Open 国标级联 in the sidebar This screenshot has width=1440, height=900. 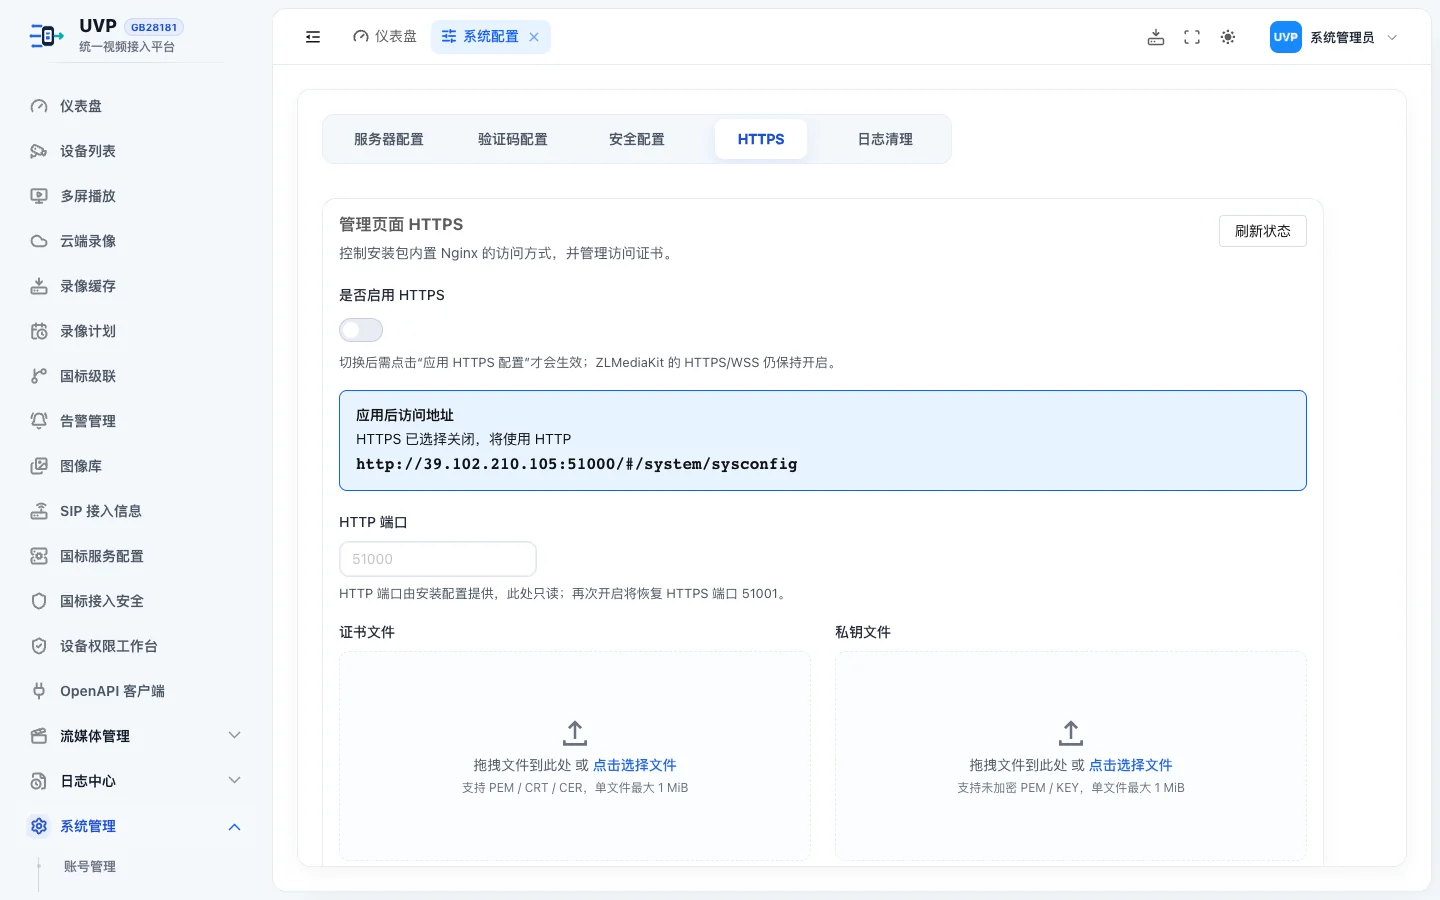(136, 376)
